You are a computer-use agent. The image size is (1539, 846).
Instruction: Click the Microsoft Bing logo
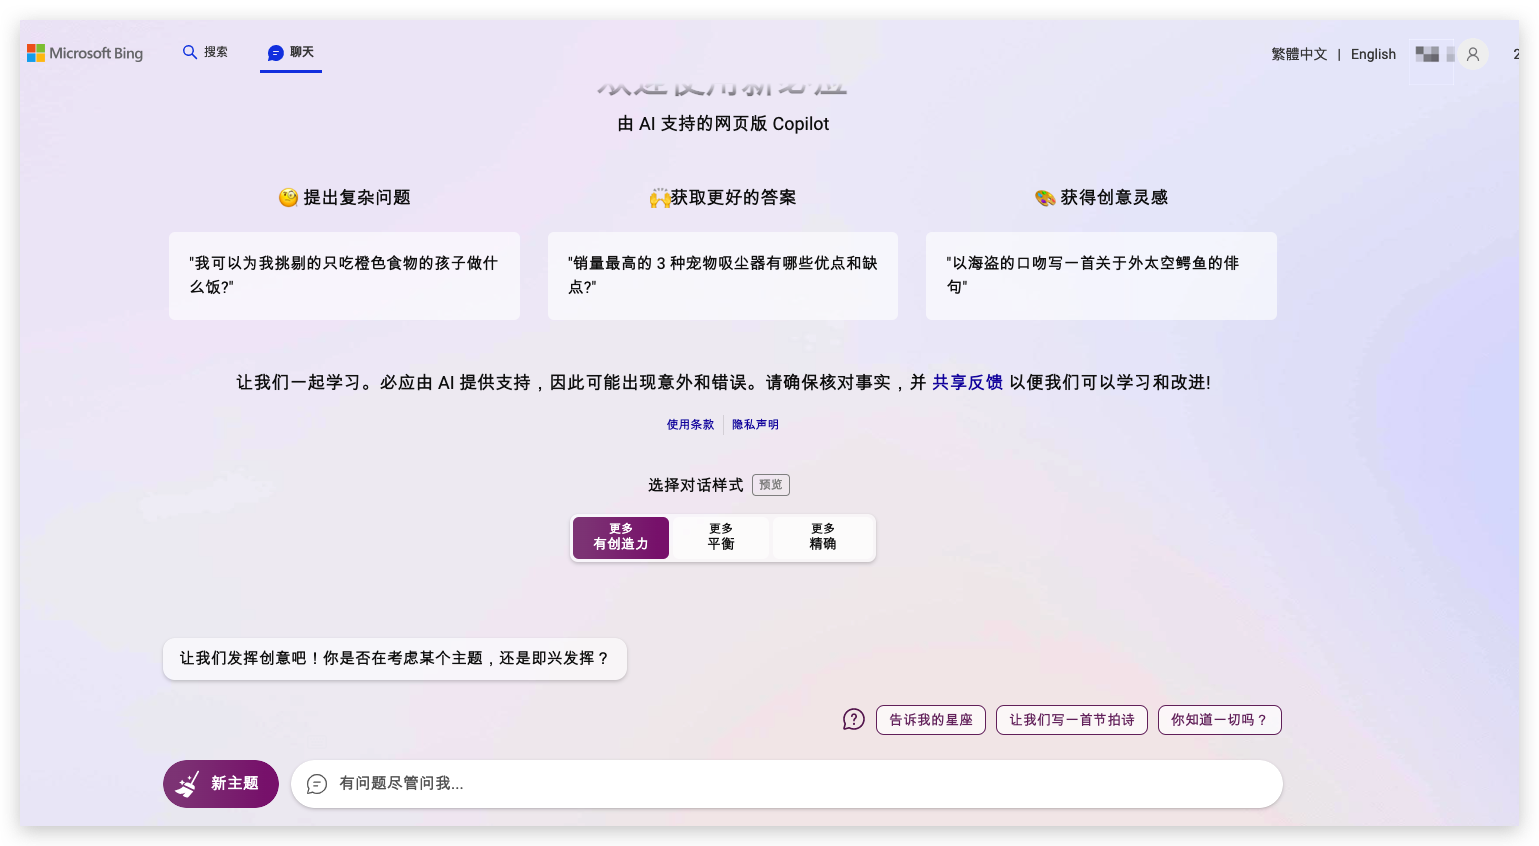point(85,53)
